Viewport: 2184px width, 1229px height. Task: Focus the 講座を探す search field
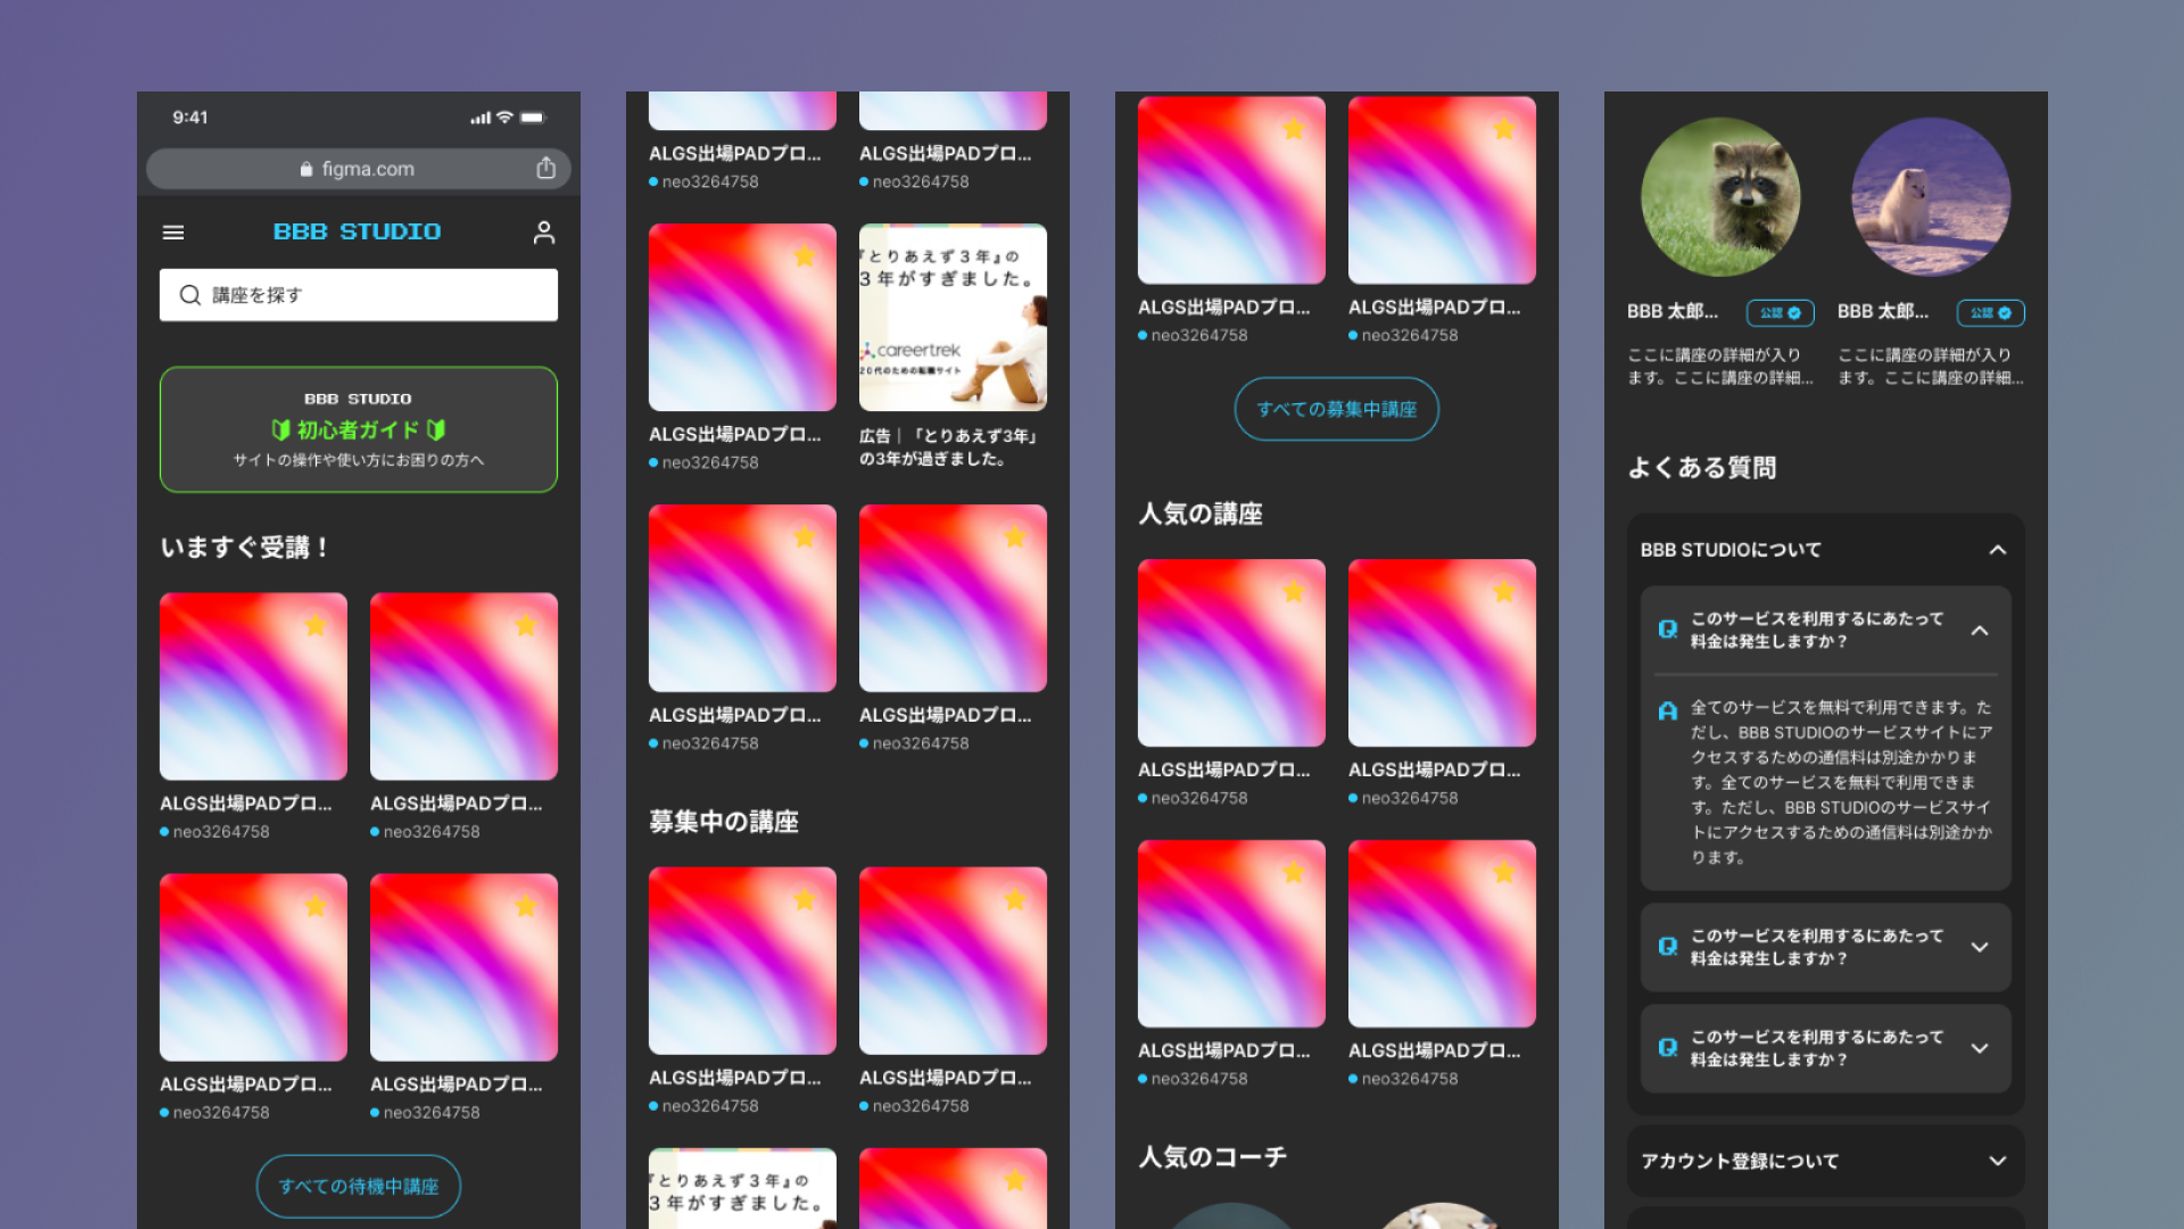coord(359,295)
